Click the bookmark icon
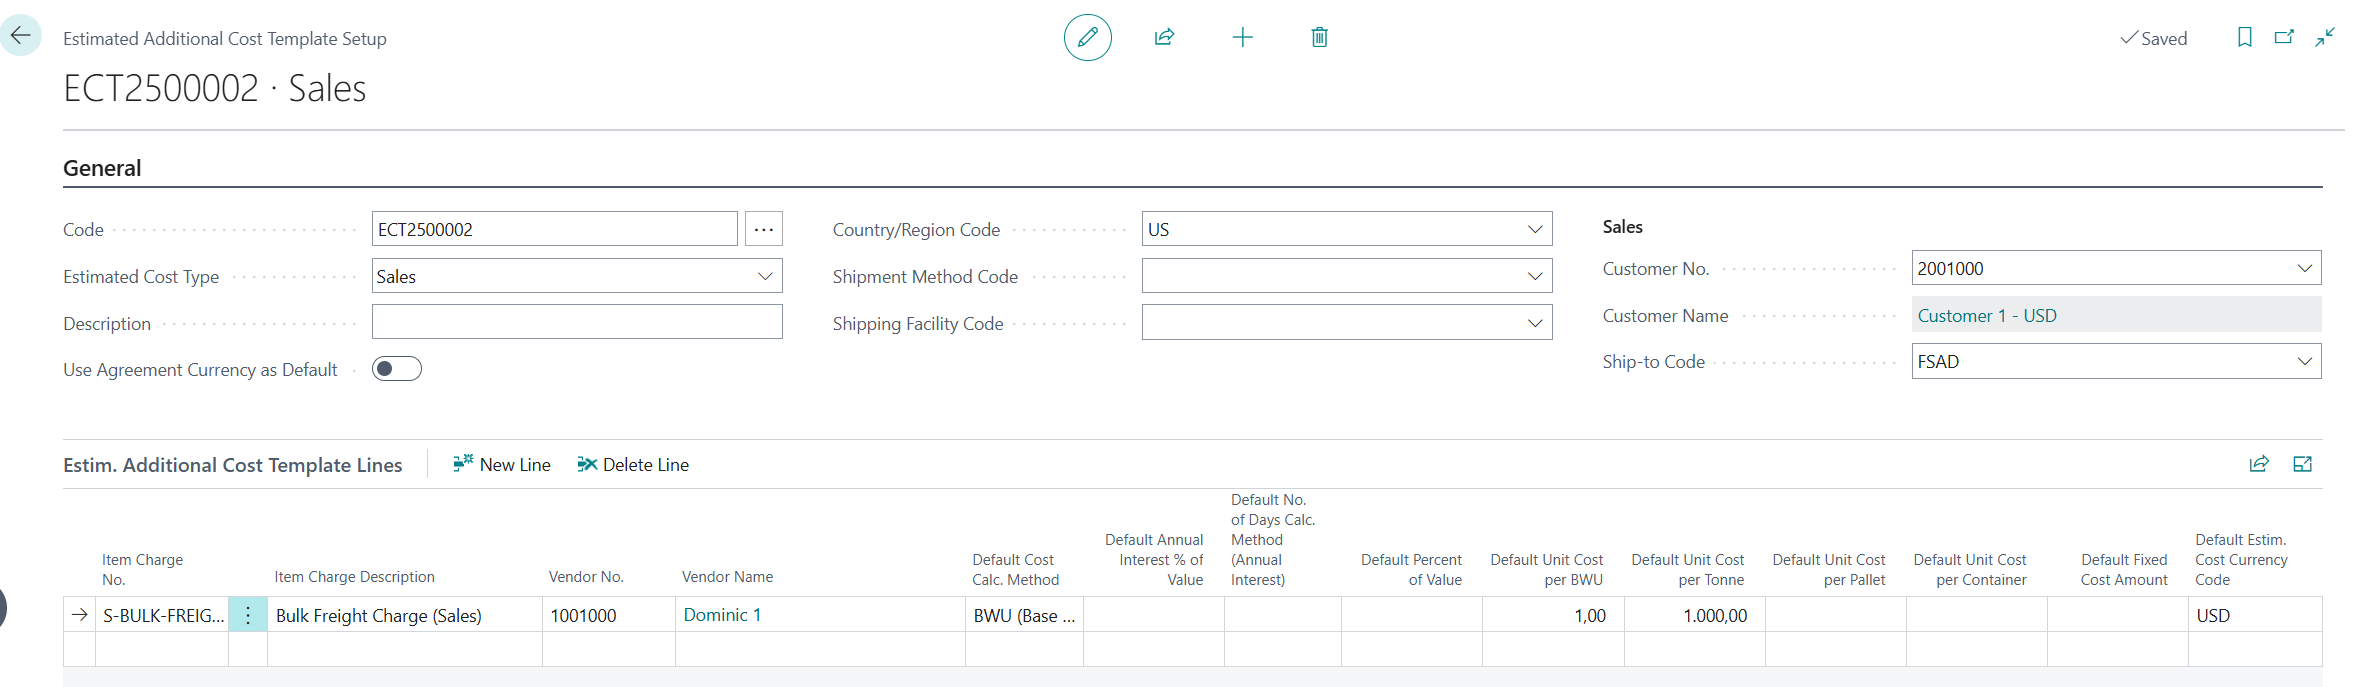 (x=2244, y=38)
